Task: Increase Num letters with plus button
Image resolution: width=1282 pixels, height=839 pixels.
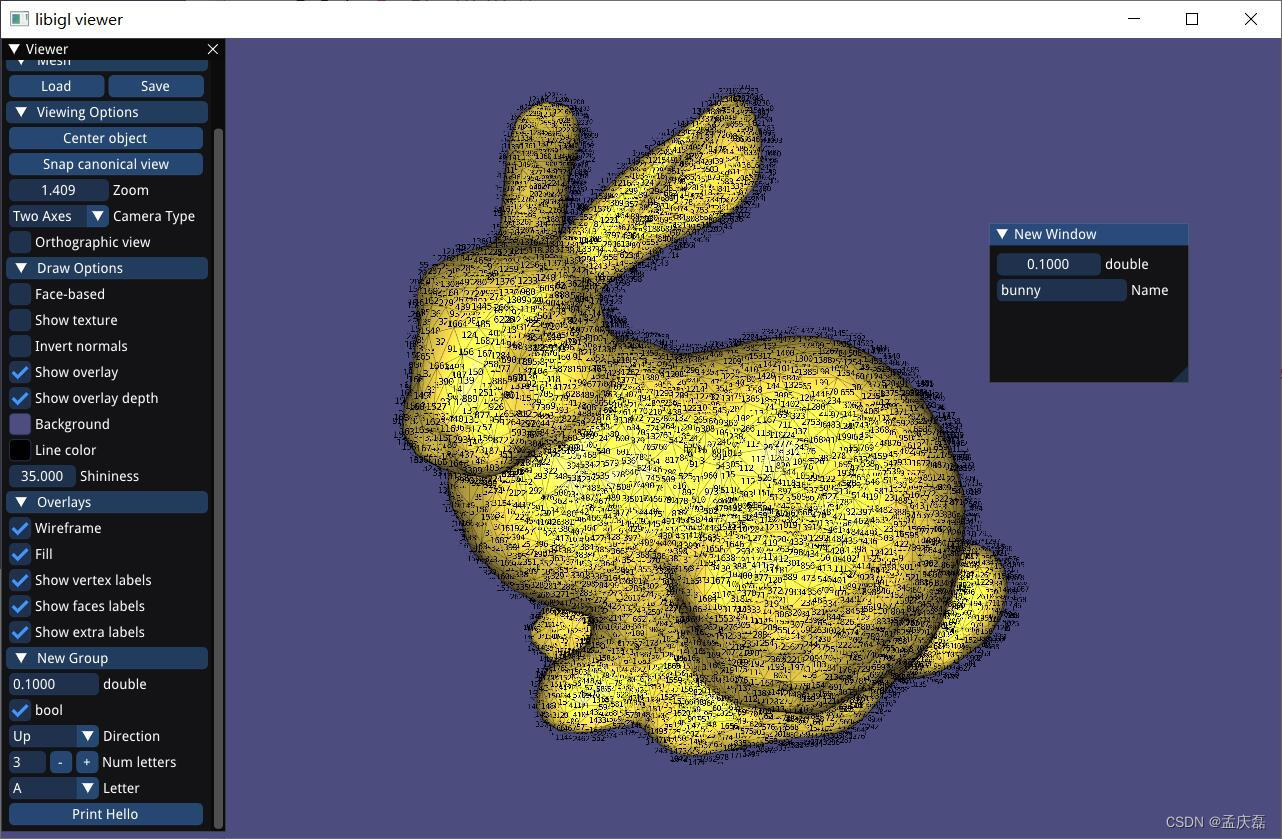Action: (x=87, y=762)
